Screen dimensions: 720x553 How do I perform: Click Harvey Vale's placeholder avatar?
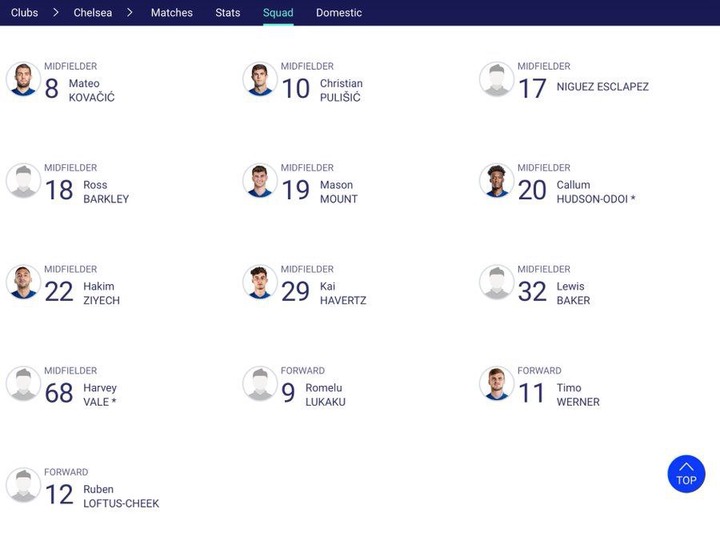(23, 384)
